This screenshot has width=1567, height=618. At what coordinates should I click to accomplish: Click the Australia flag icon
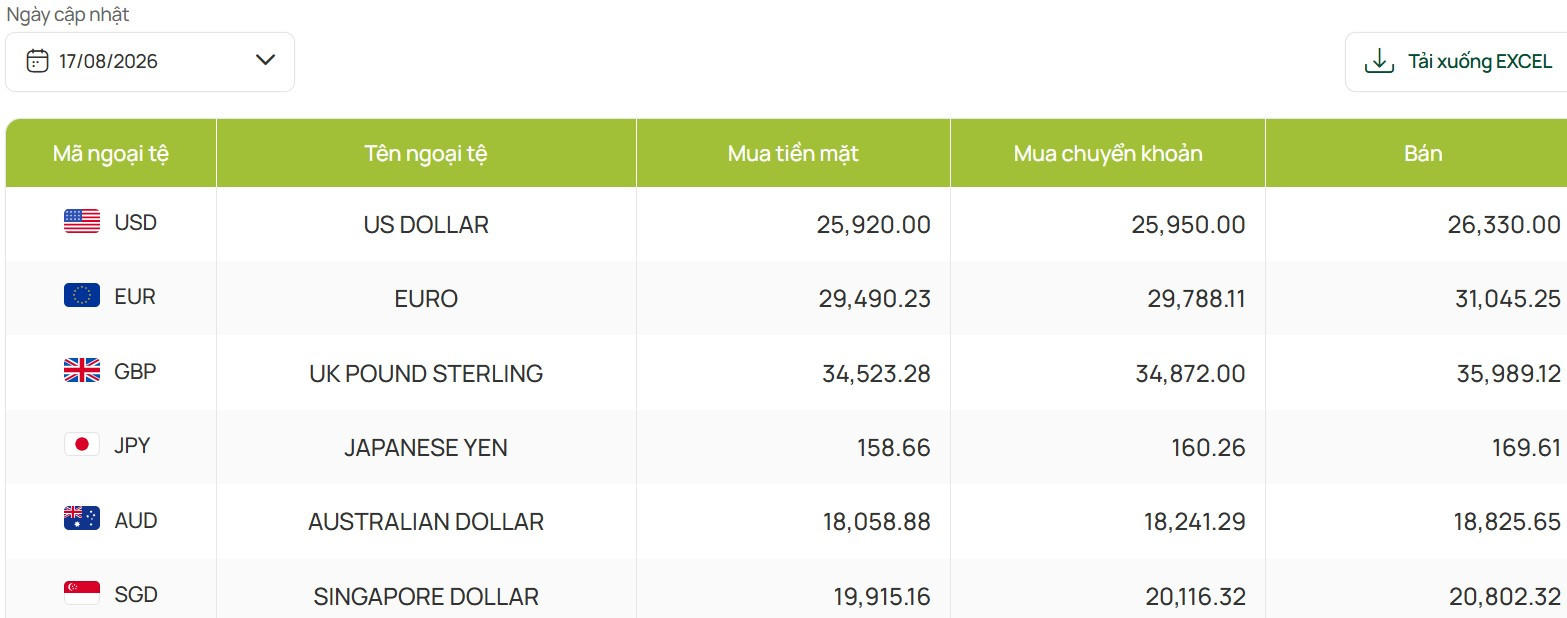pos(82,519)
